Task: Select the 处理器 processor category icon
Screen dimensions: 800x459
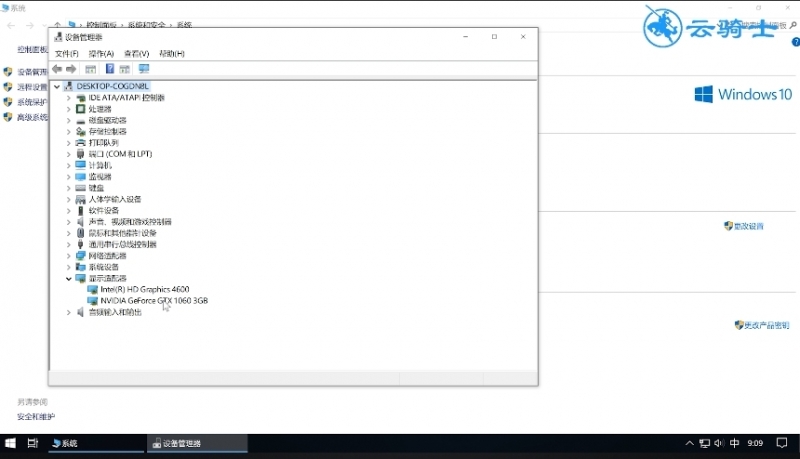Action: pyautogui.click(x=80, y=109)
